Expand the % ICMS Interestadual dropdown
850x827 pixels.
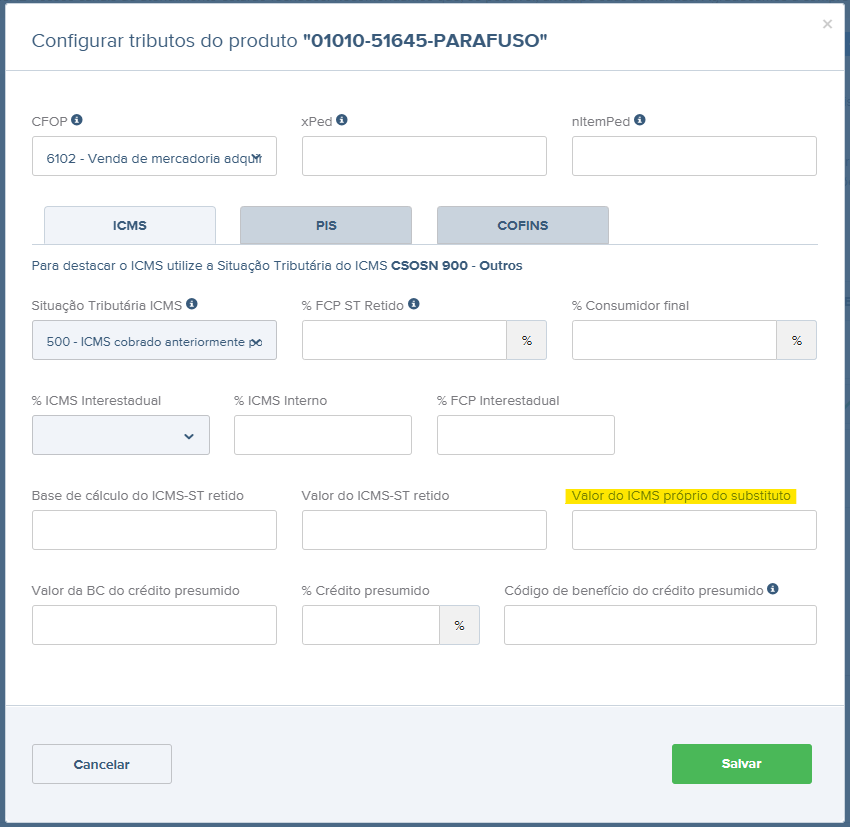[121, 435]
